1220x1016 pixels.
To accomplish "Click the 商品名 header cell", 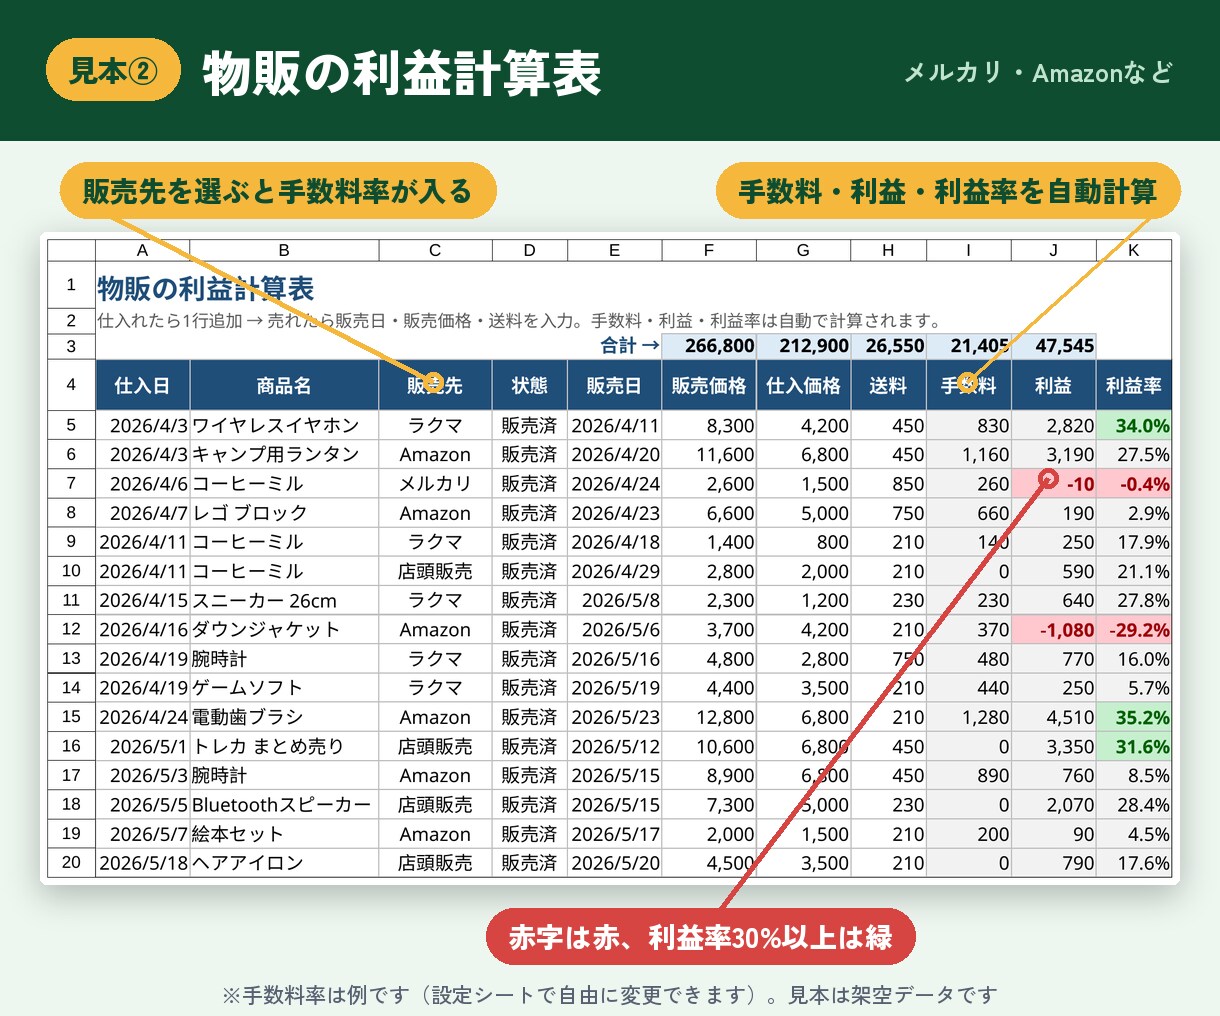I will tap(284, 385).
